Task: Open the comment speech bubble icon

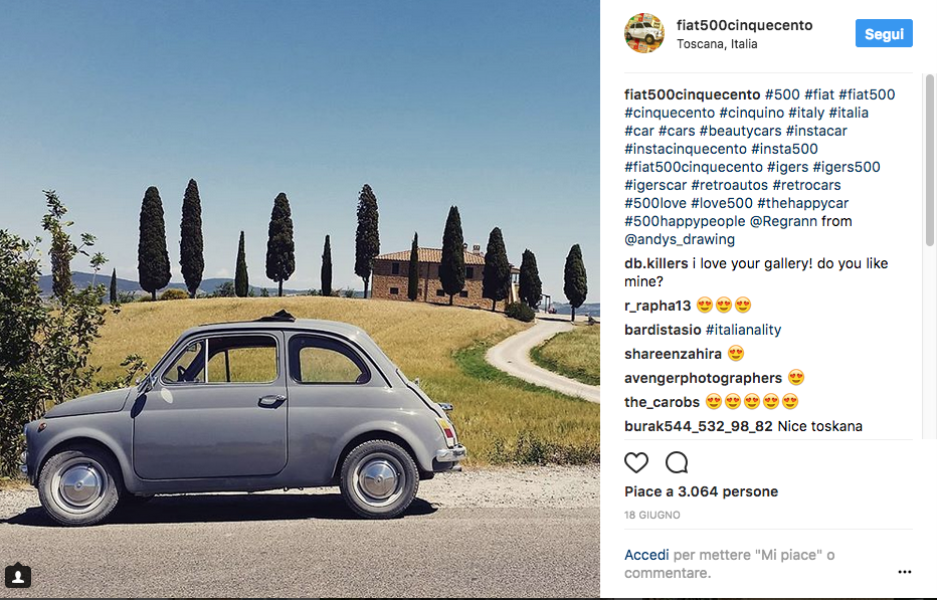Action: click(x=677, y=463)
